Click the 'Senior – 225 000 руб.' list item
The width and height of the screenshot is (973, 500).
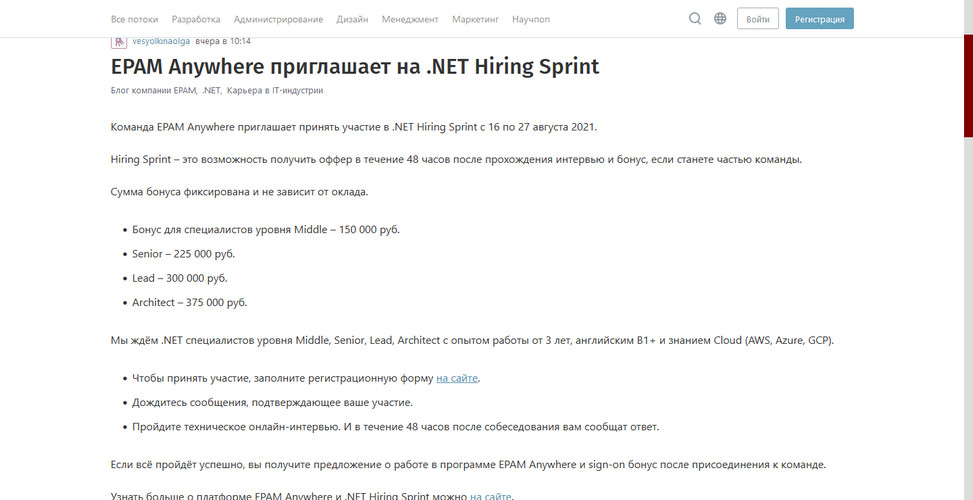[x=184, y=254]
